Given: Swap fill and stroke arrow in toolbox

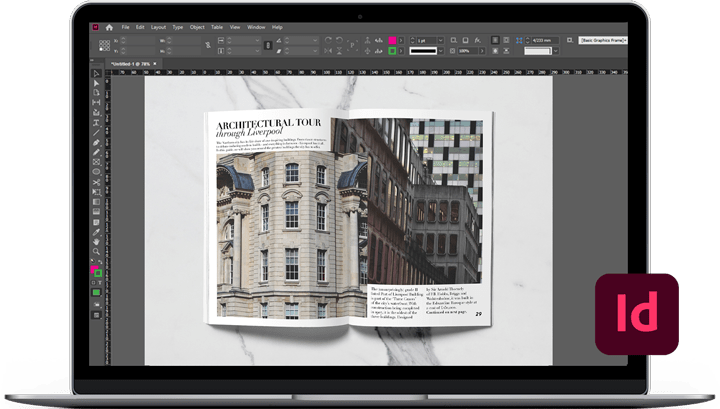Looking at the screenshot, I should point(100,262).
